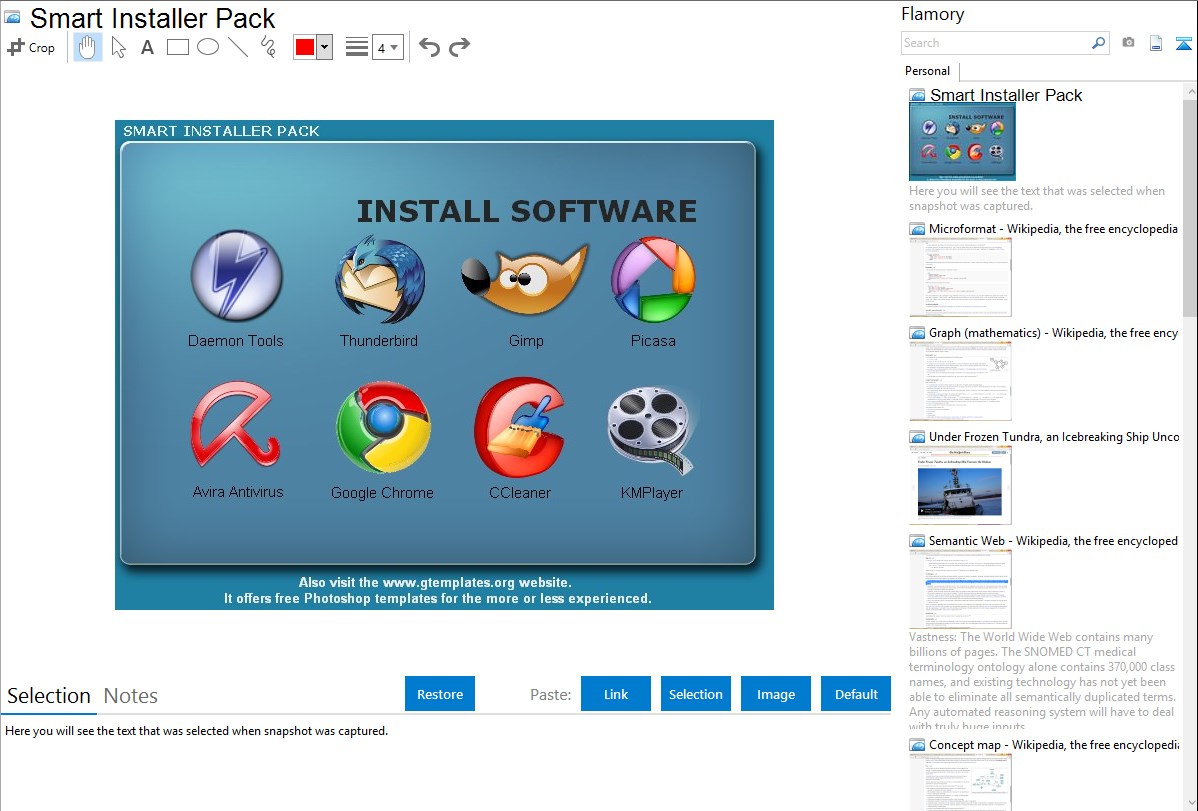Image resolution: width=1198 pixels, height=811 pixels.
Task: Switch to the Selection tab
Action: tap(49, 696)
